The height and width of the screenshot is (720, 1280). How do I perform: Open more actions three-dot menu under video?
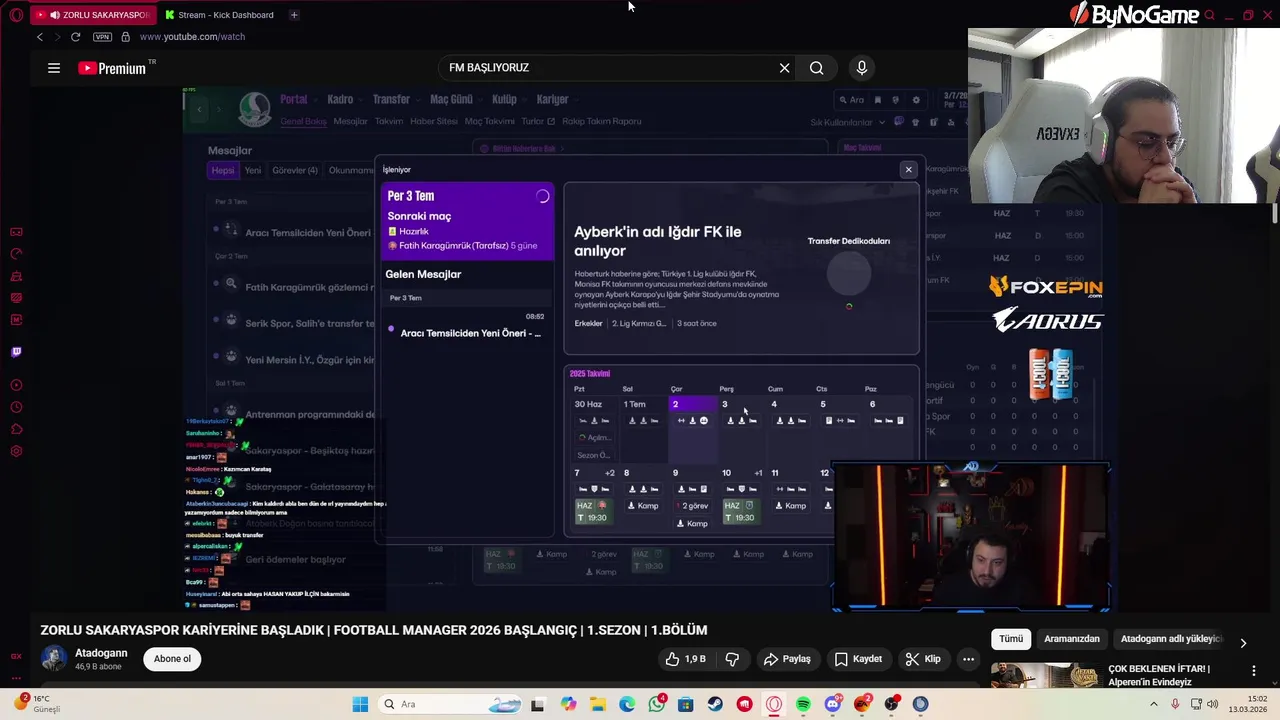[x=968, y=659]
